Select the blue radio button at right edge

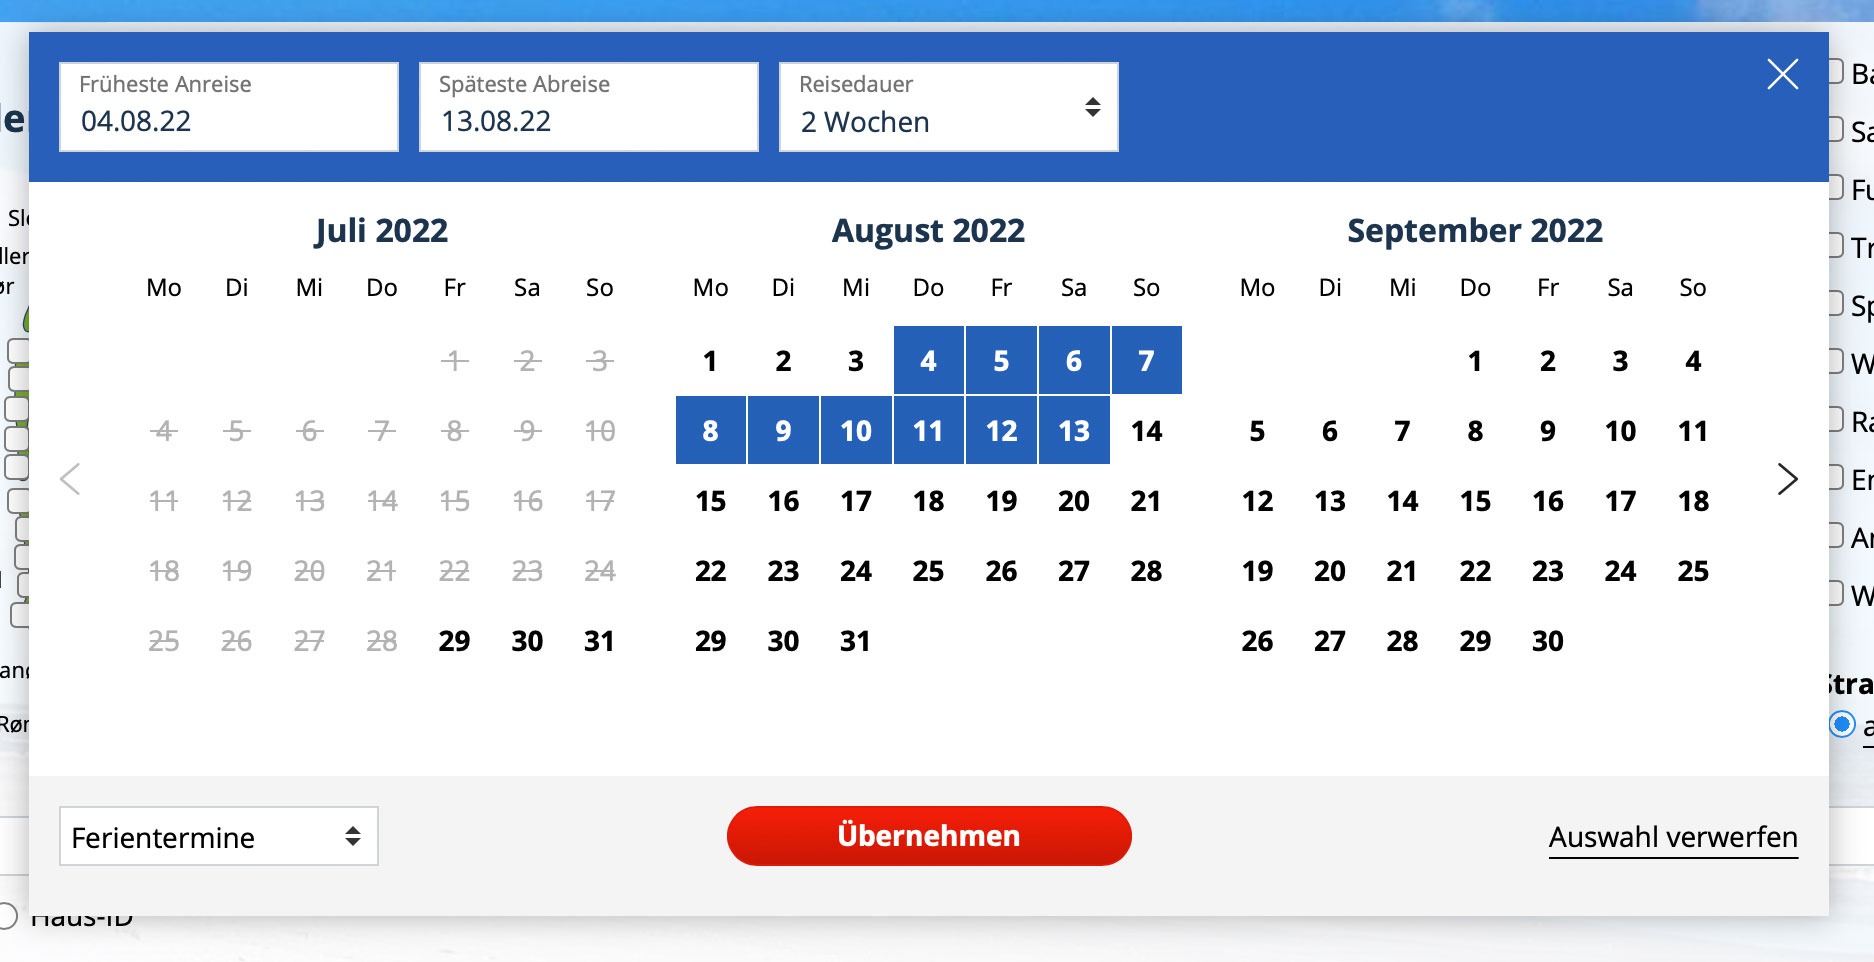(1841, 724)
